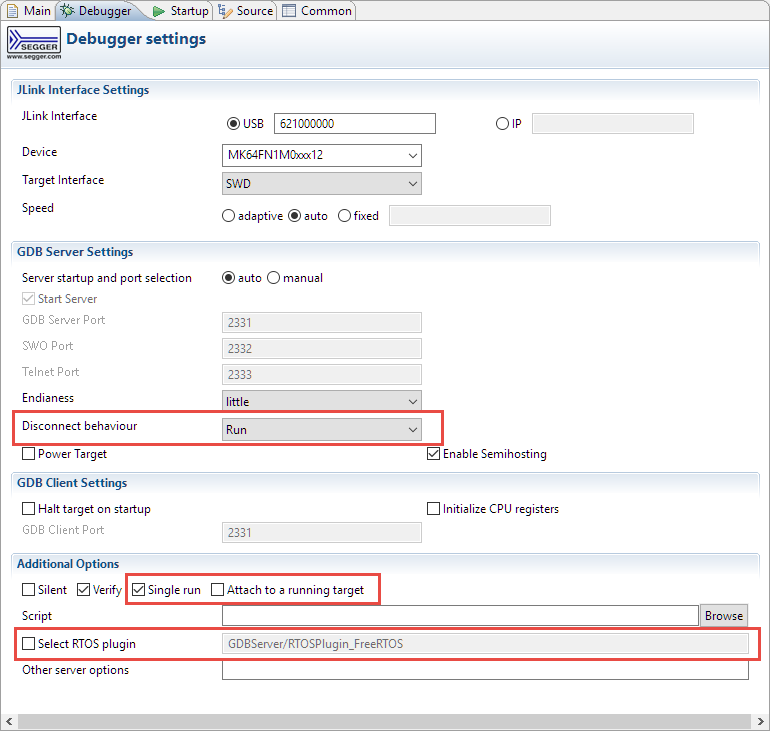770x731 pixels.
Task: Click the USB serial number field
Action: pos(354,124)
